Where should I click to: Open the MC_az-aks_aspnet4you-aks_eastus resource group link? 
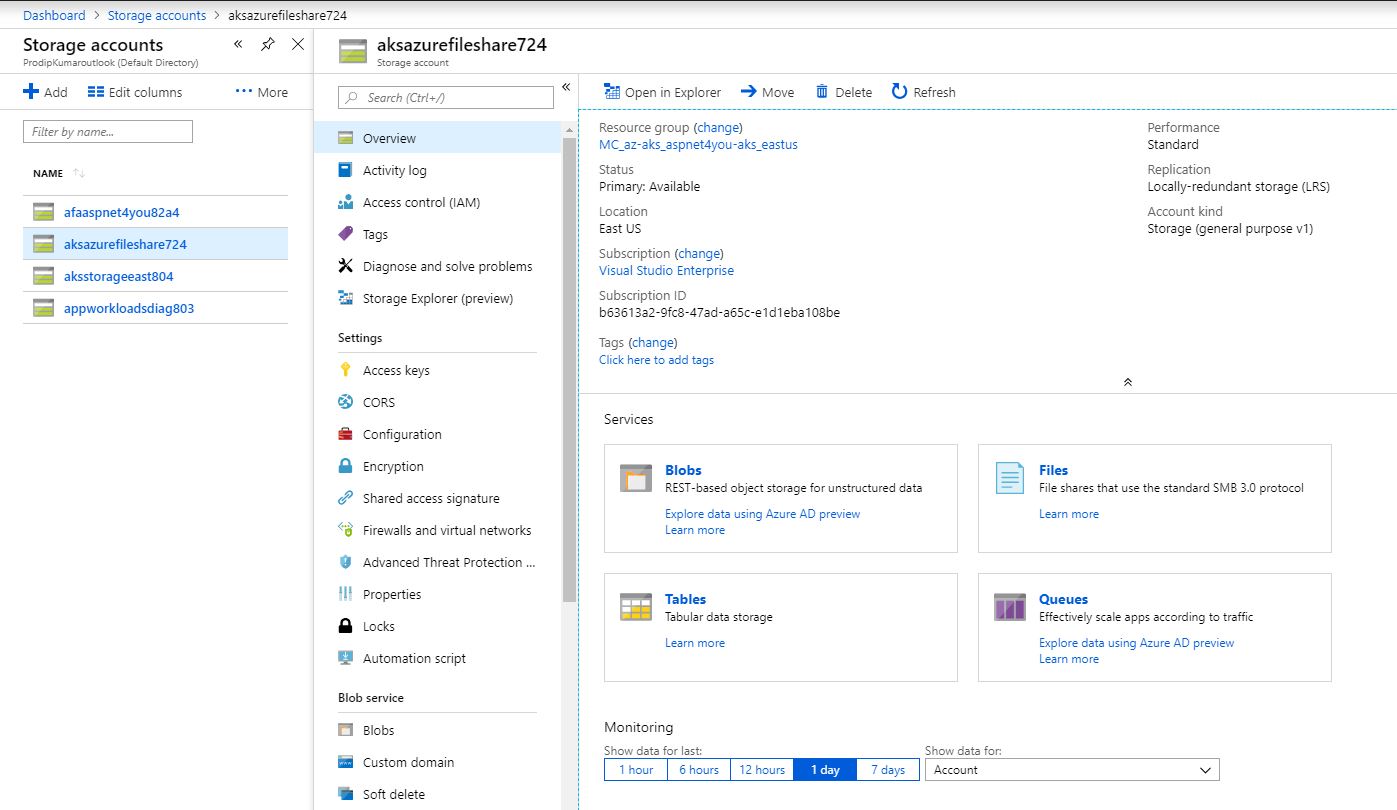(x=698, y=145)
